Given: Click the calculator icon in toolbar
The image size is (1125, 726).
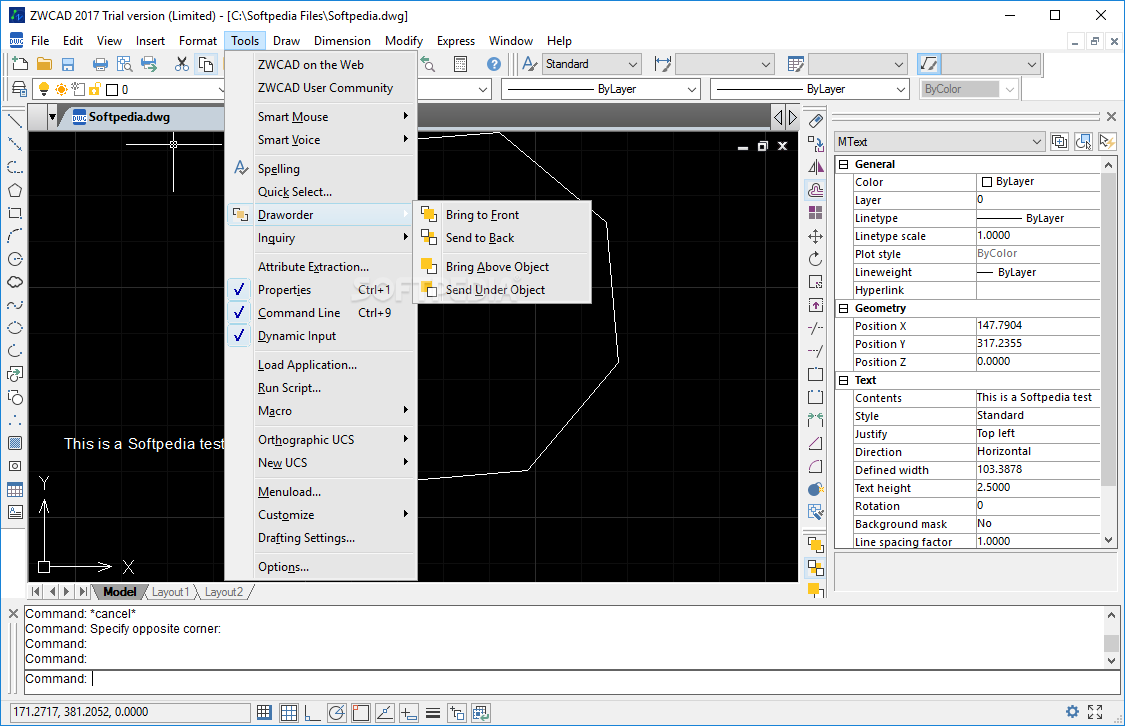Looking at the screenshot, I should (461, 64).
